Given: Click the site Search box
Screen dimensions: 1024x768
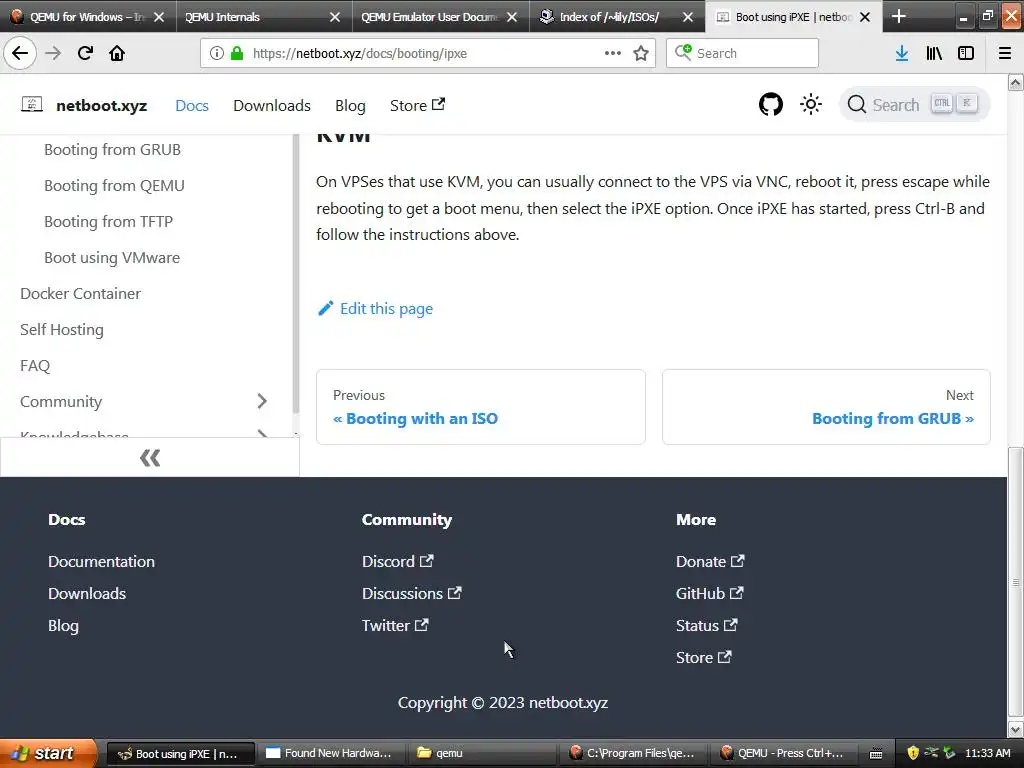Looking at the screenshot, I should coord(914,104).
